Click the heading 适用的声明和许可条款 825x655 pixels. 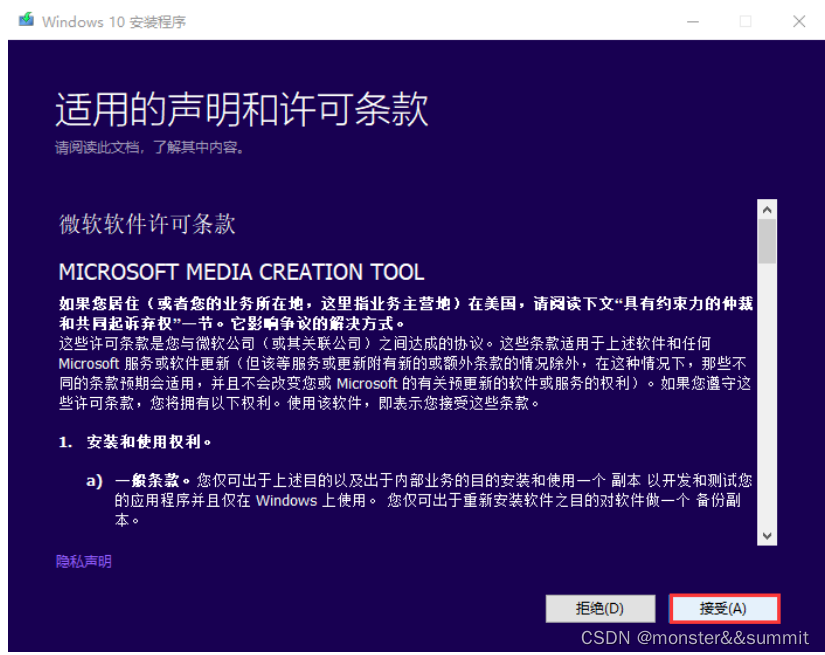tap(242, 109)
